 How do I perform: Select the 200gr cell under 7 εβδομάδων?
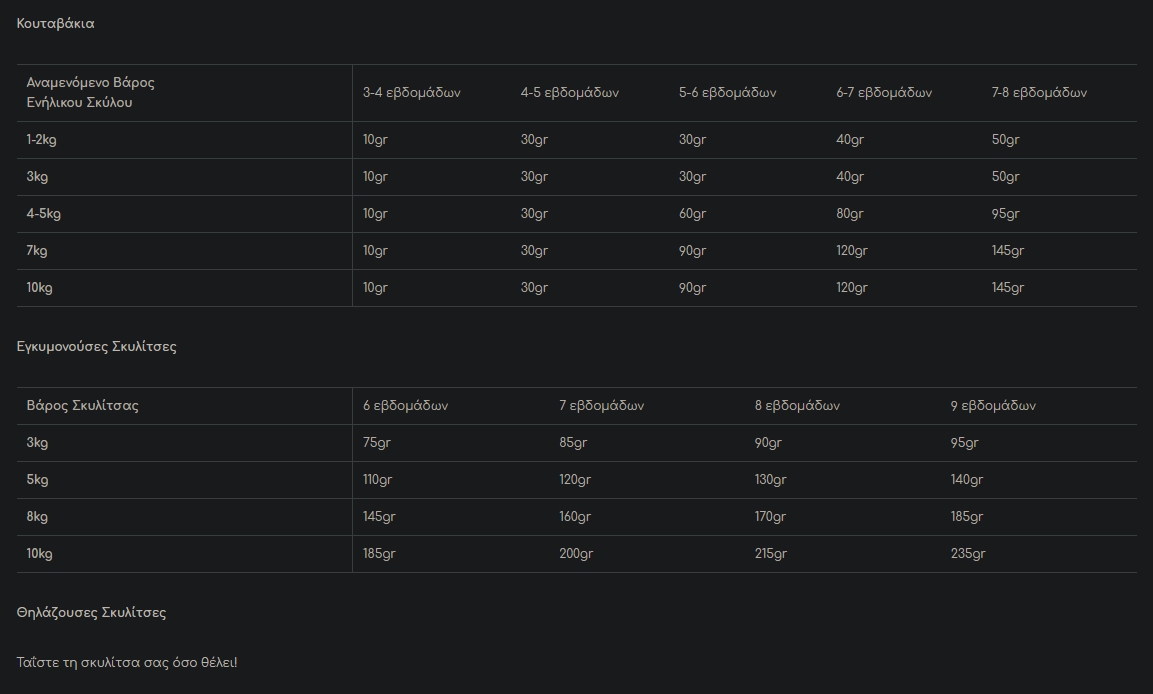576,554
